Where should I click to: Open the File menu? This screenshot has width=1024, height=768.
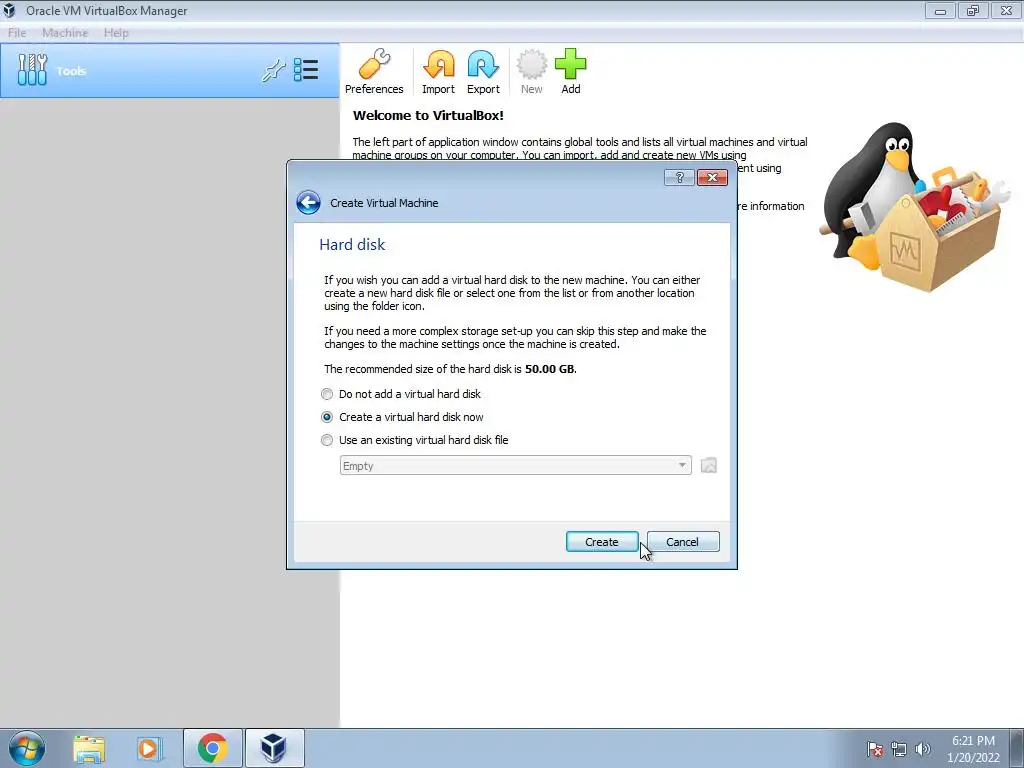coord(17,33)
